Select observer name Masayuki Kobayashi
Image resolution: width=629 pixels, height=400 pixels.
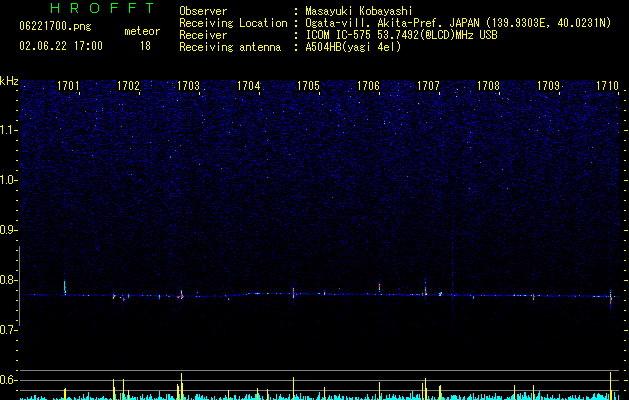359,11
